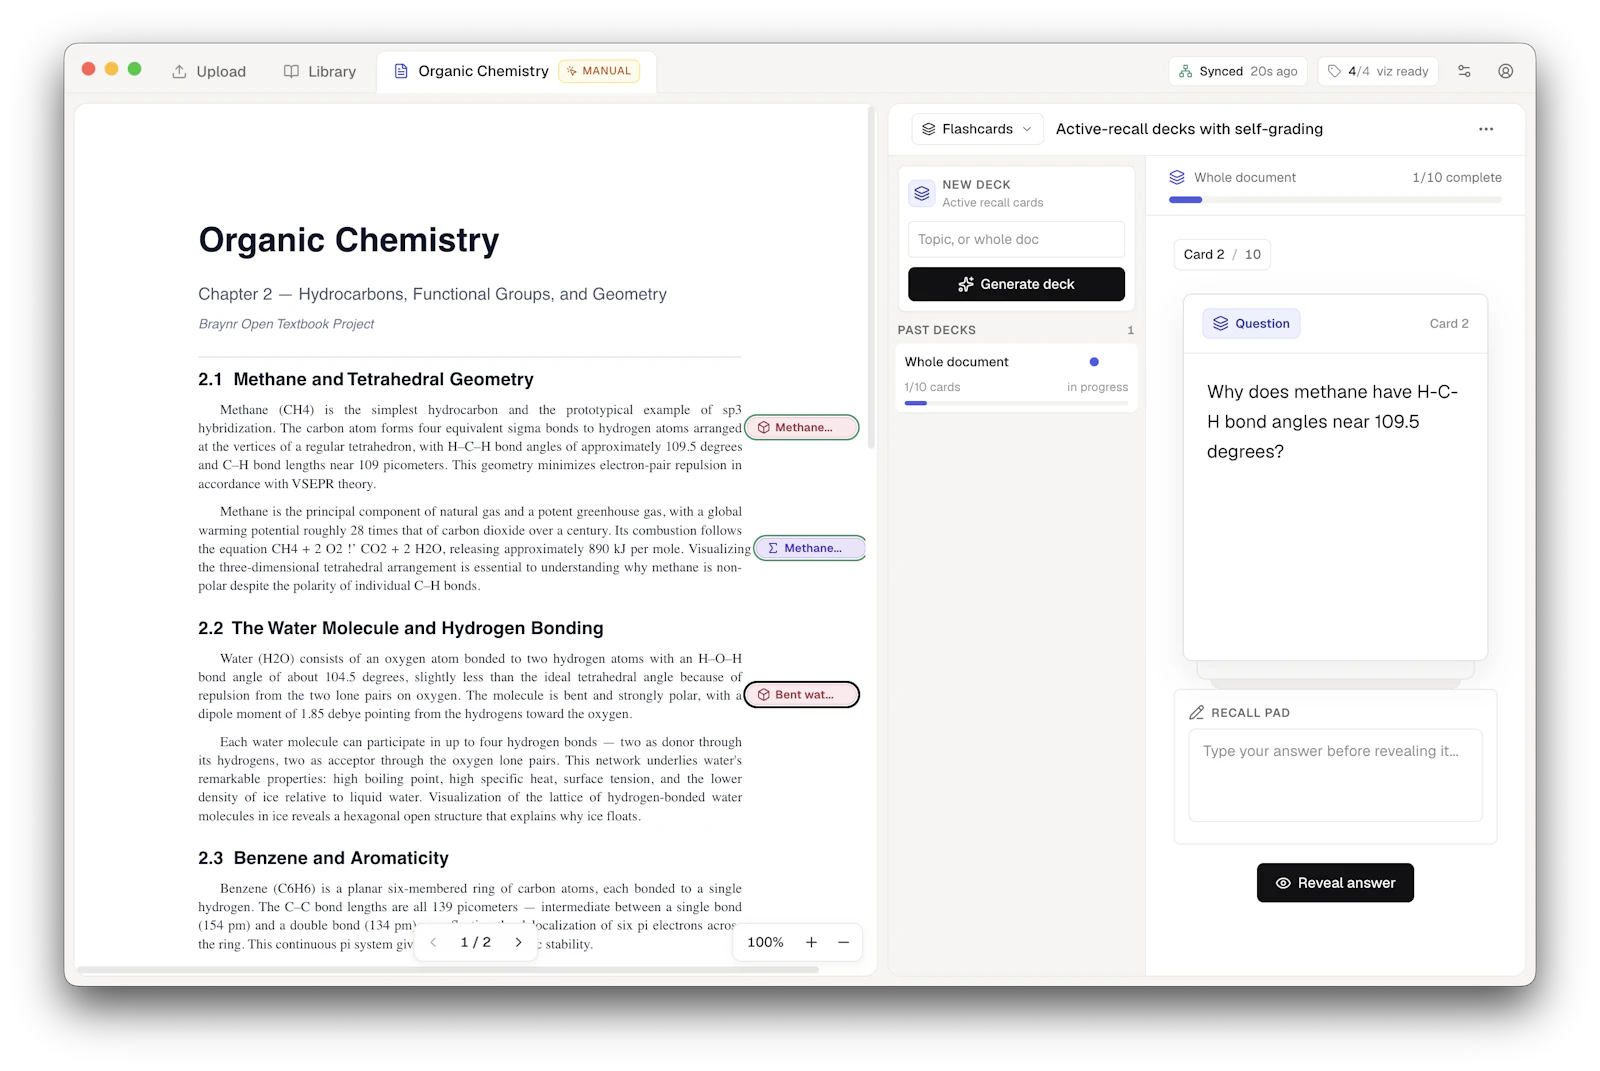Click the MANUAL mode badge
This screenshot has width=1600, height=1071.
pyautogui.click(x=599, y=71)
